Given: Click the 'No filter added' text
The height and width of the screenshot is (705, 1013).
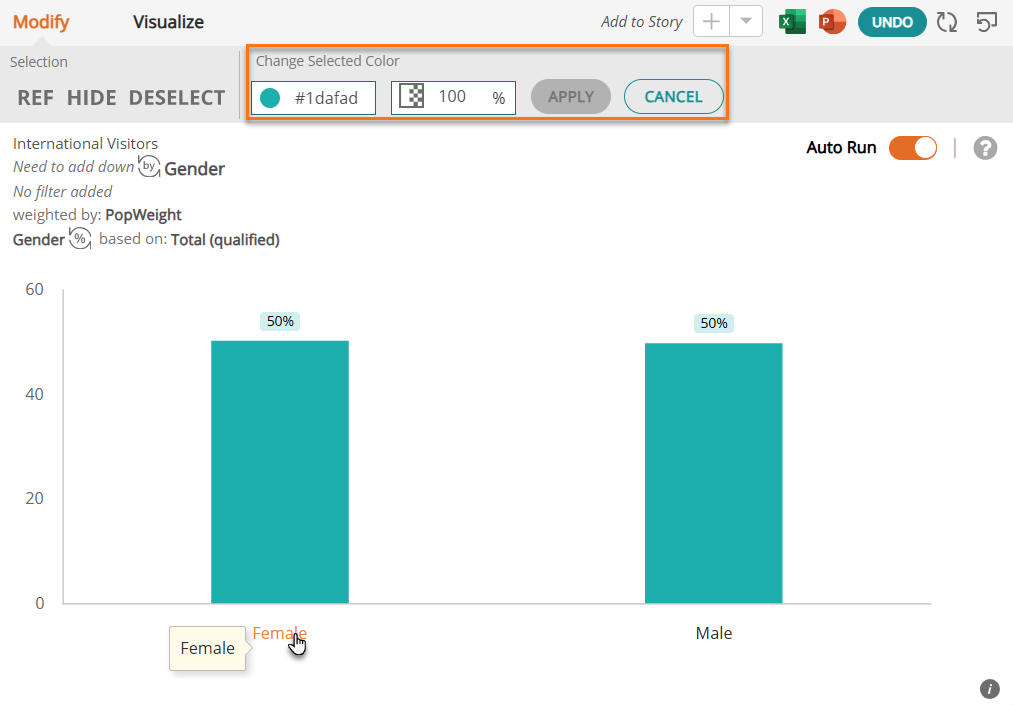Looking at the screenshot, I should (63, 192).
